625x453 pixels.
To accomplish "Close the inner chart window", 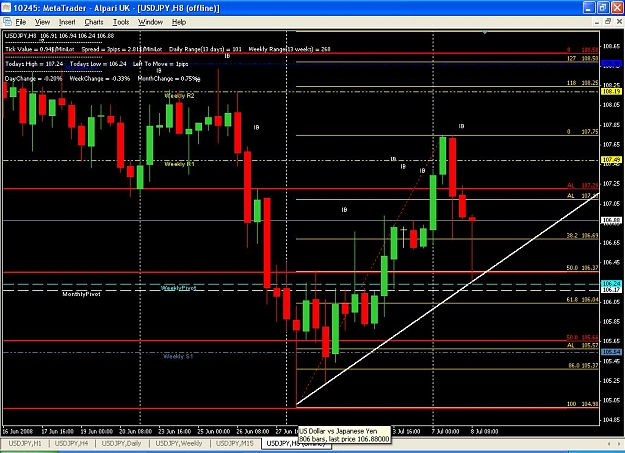I will pos(619,22).
